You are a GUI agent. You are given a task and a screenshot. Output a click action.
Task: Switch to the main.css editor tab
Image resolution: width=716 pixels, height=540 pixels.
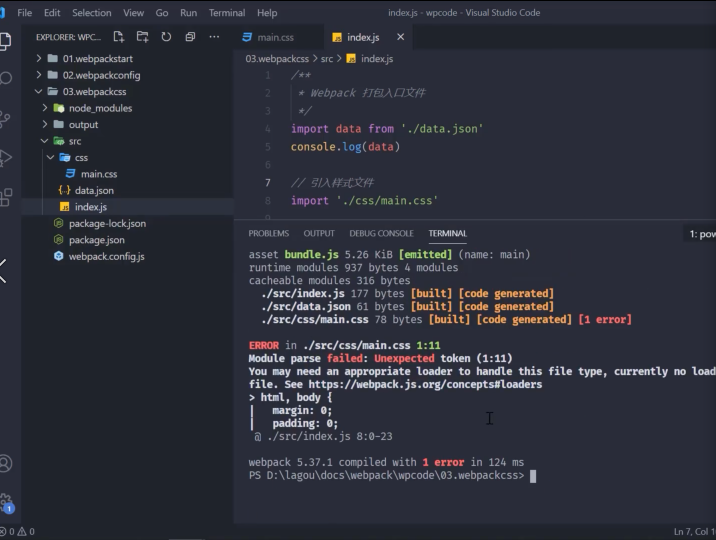[276, 37]
